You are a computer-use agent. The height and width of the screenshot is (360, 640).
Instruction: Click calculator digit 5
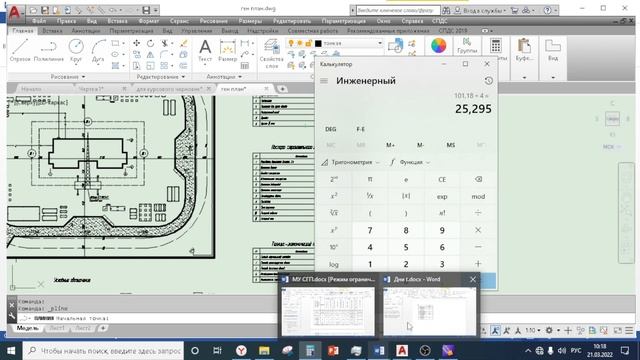406,247
